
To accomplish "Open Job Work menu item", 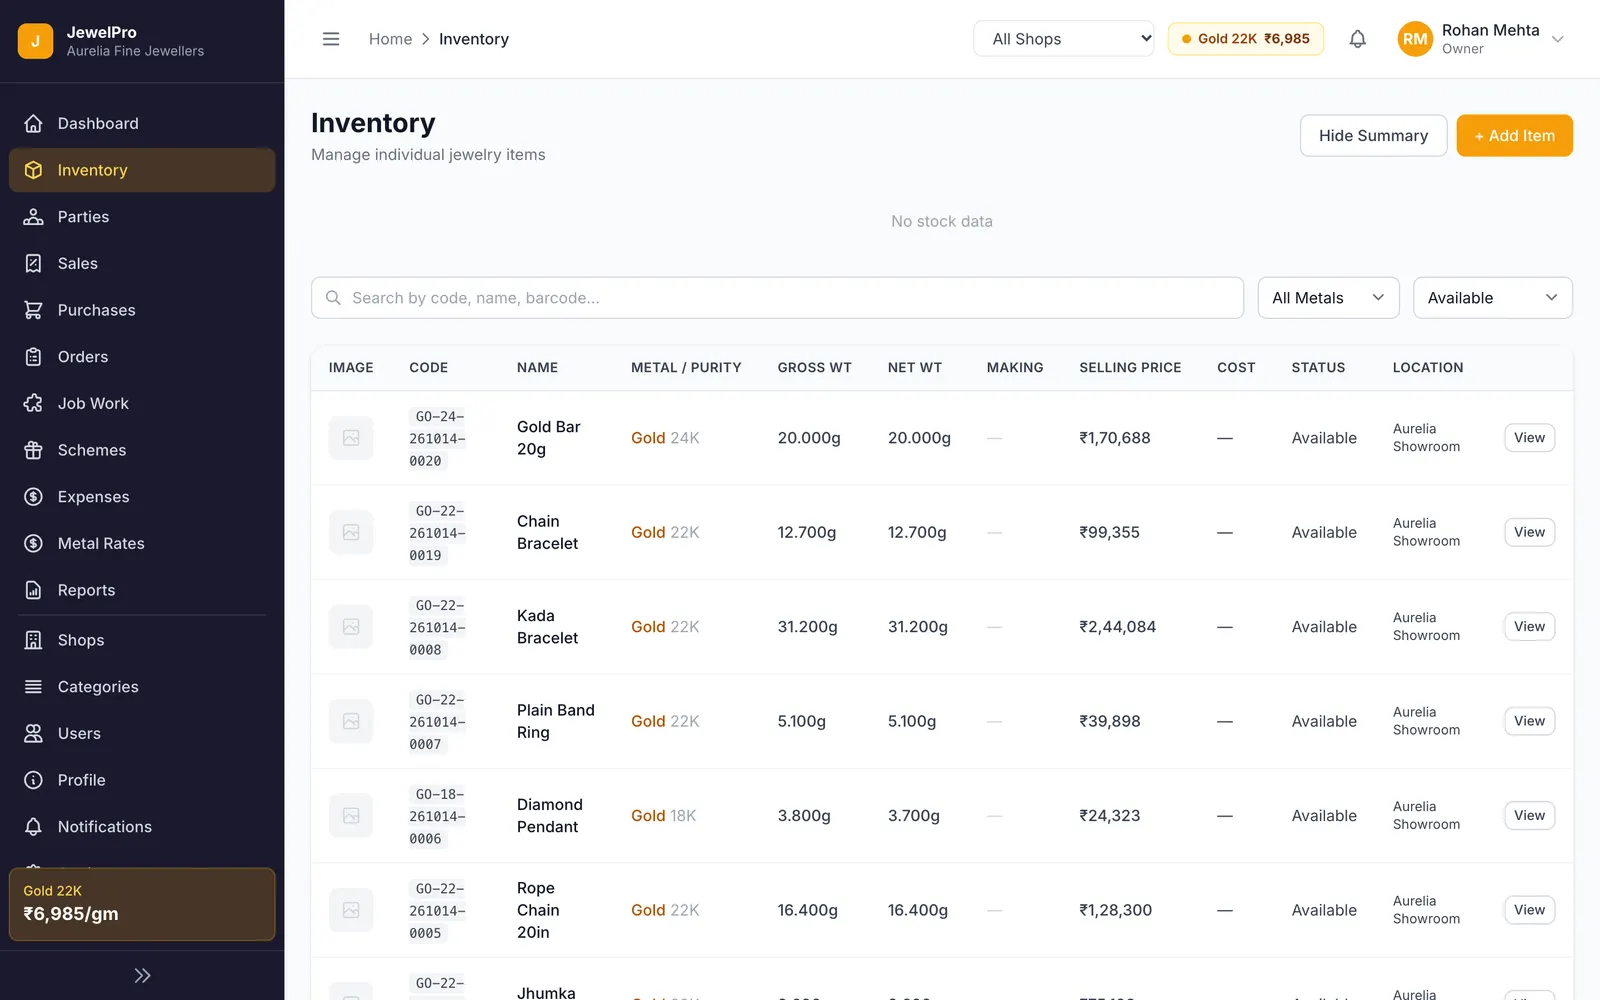I will (142, 403).
